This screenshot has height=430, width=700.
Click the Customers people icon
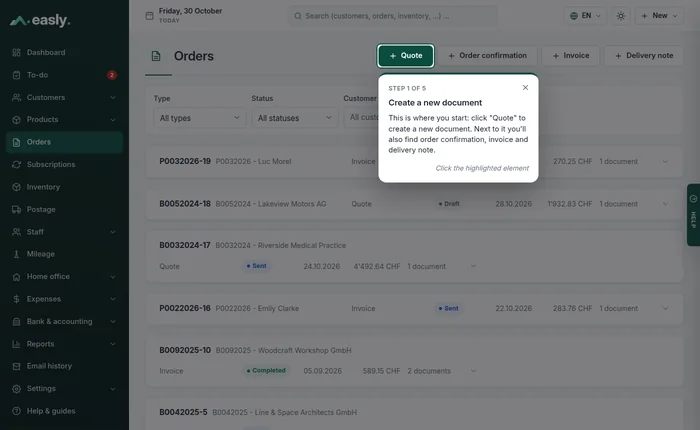[x=17, y=97]
